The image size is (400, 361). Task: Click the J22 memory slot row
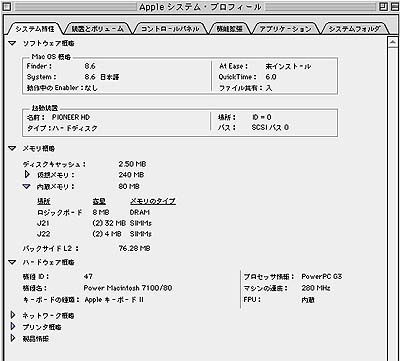coord(94,234)
